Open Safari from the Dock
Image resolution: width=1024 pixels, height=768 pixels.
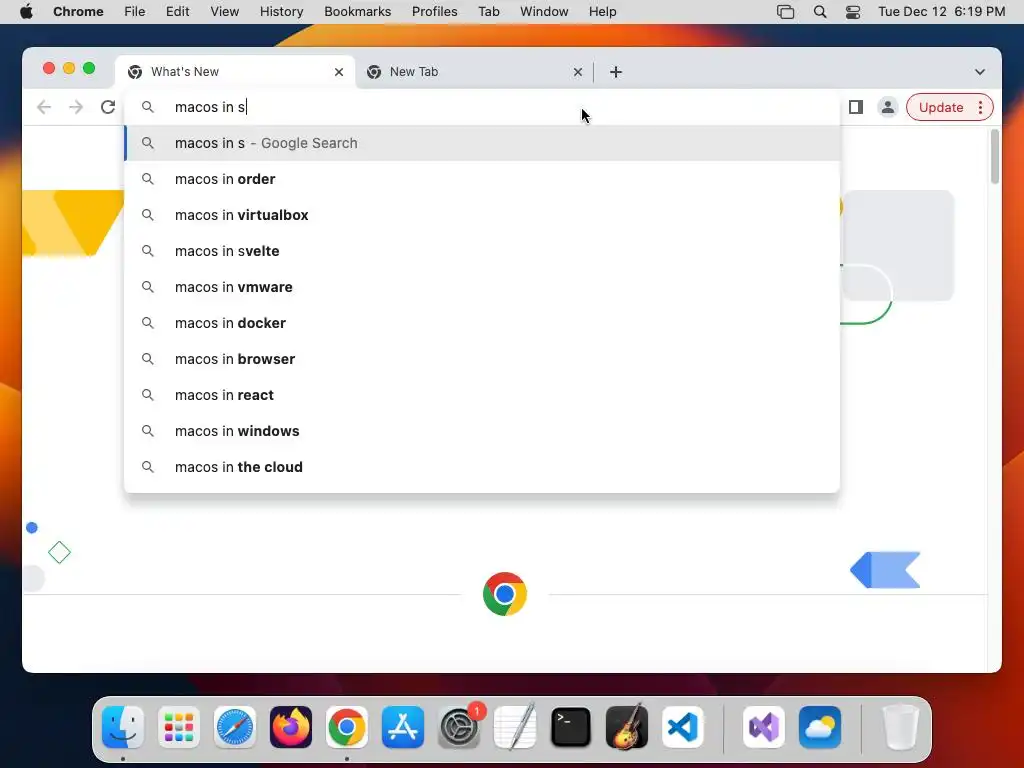(x=235, y=727)
